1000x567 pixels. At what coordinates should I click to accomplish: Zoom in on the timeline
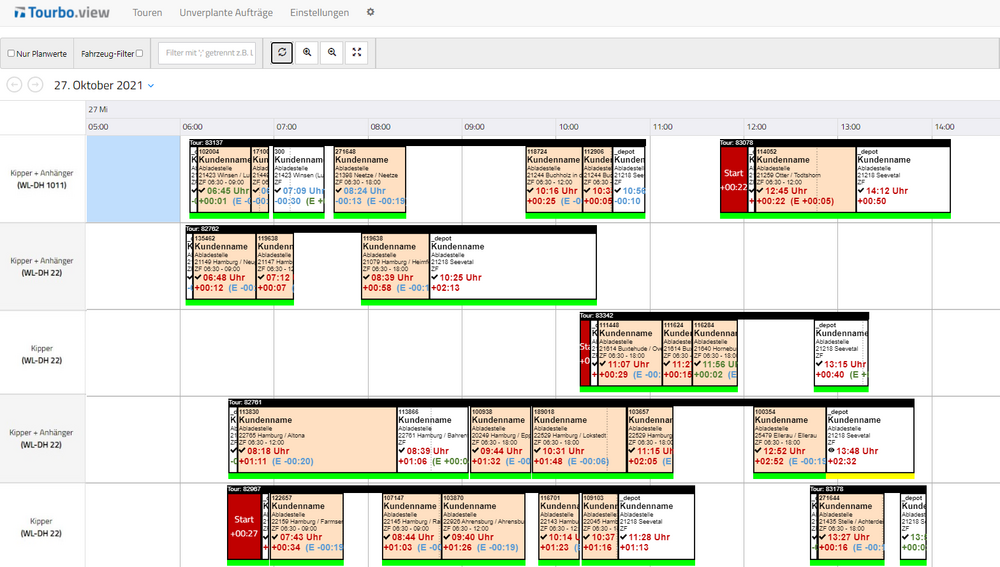pyautogui.click(x=307, y=52)
